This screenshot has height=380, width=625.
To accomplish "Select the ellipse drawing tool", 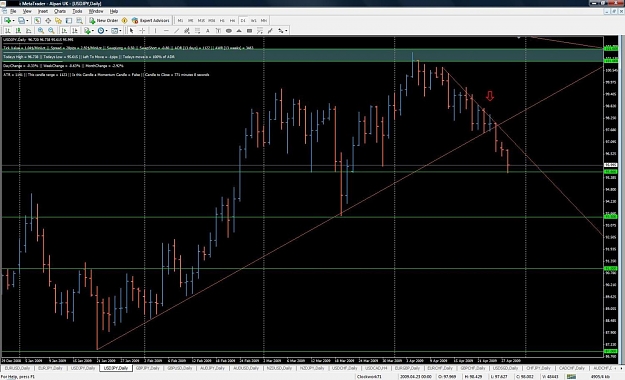I will (x=229, y=30).
